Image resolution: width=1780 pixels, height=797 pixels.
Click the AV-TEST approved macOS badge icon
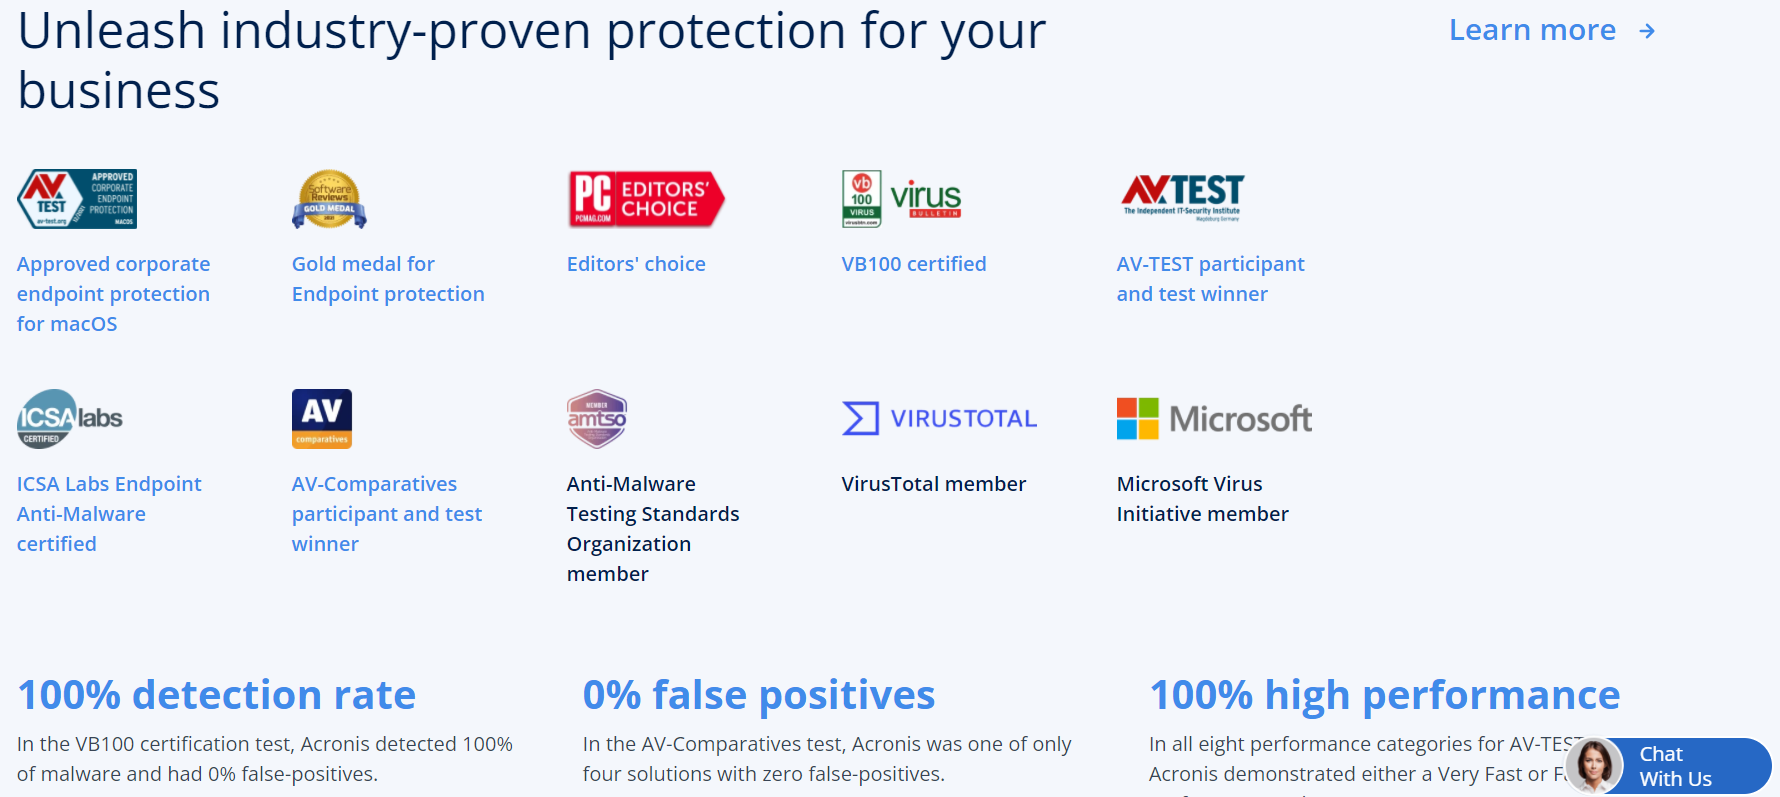pyautogui.click(x=77, y=199)
